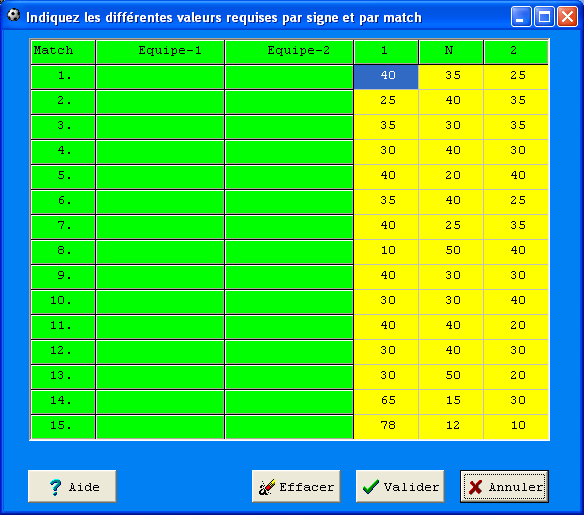Minimize the dialog window
This screenshot has width=584, height=515.
coord(521,17)
